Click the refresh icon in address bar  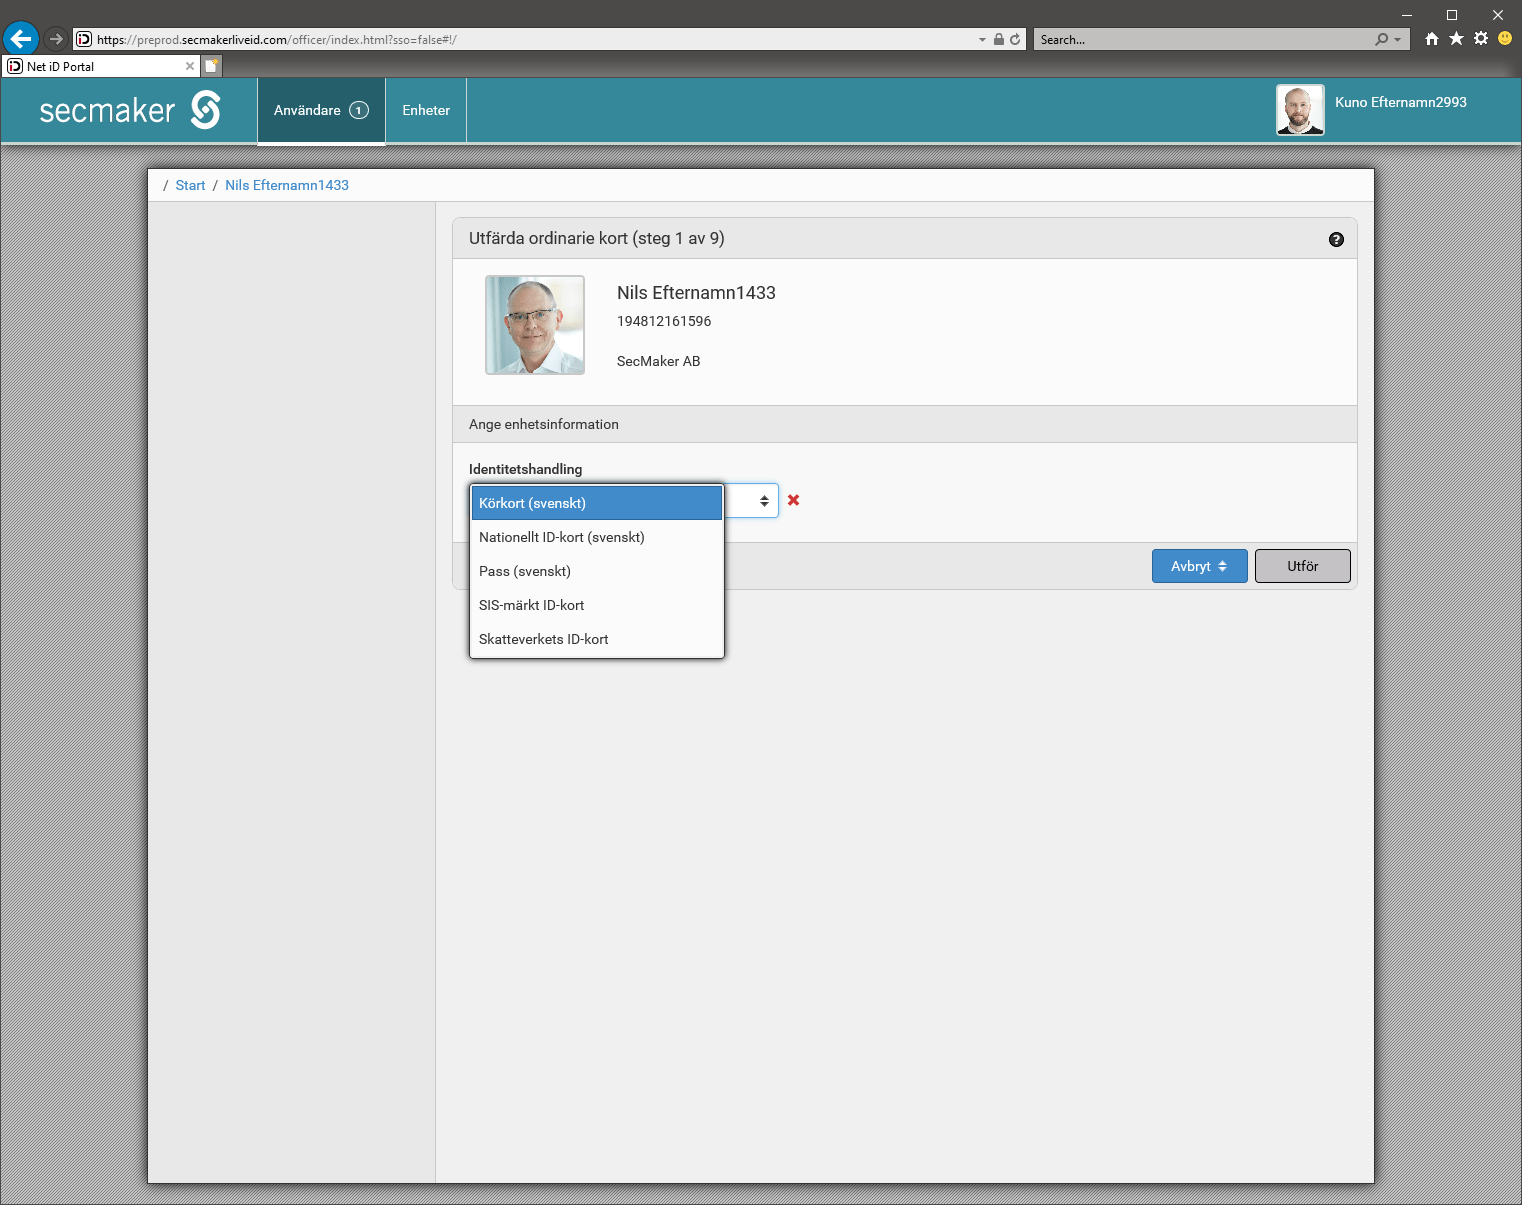click(x=1015, y=40)
